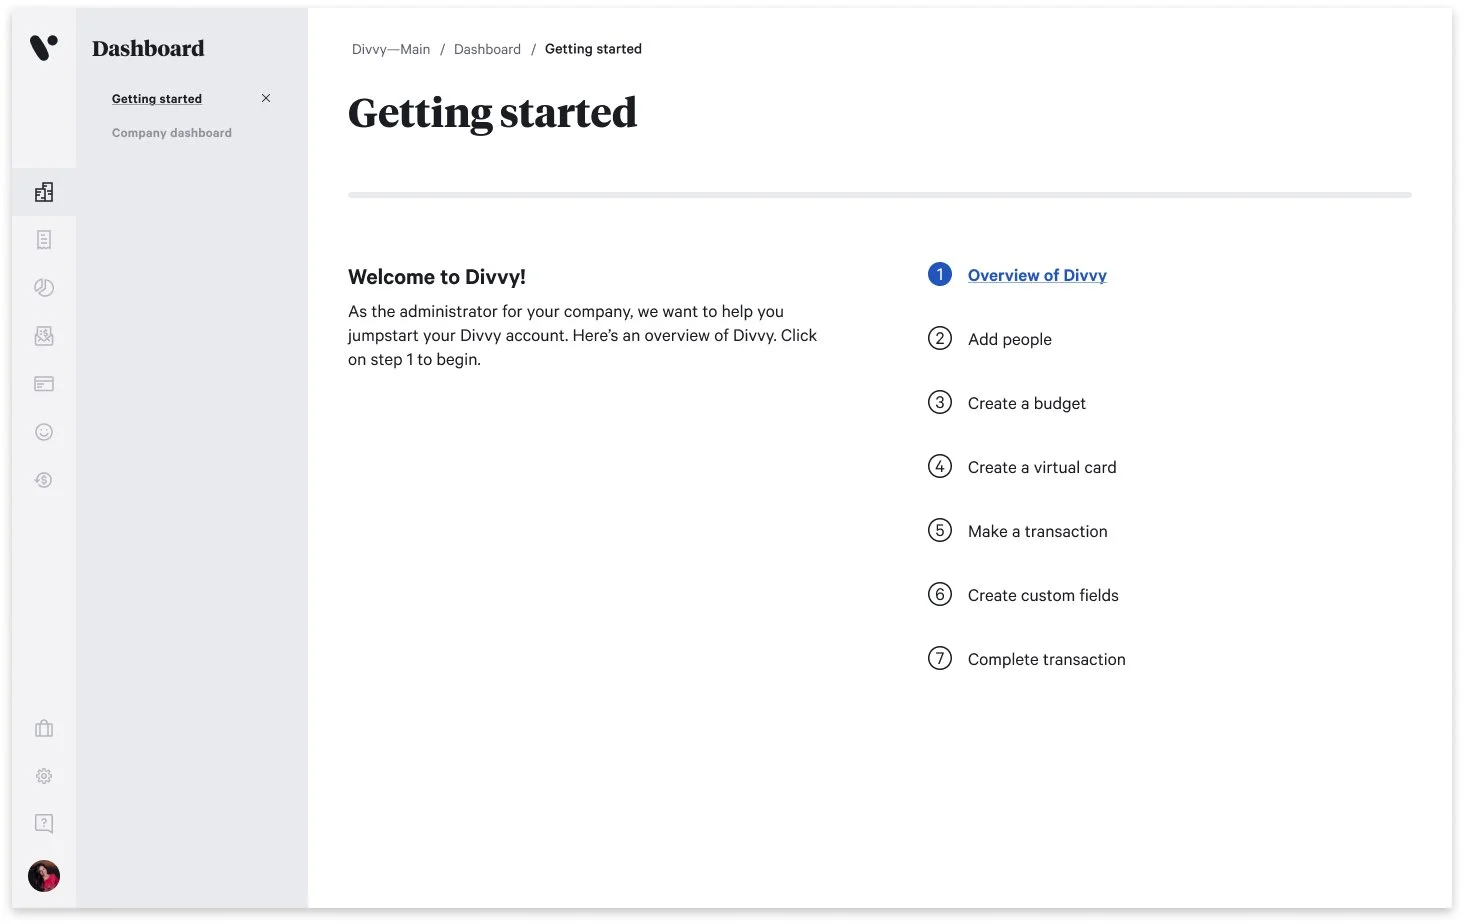The height and width of the screenshot is (924, 1464).
Task: Click the step 2 numbered circle
Action: [x=940, y=338]
